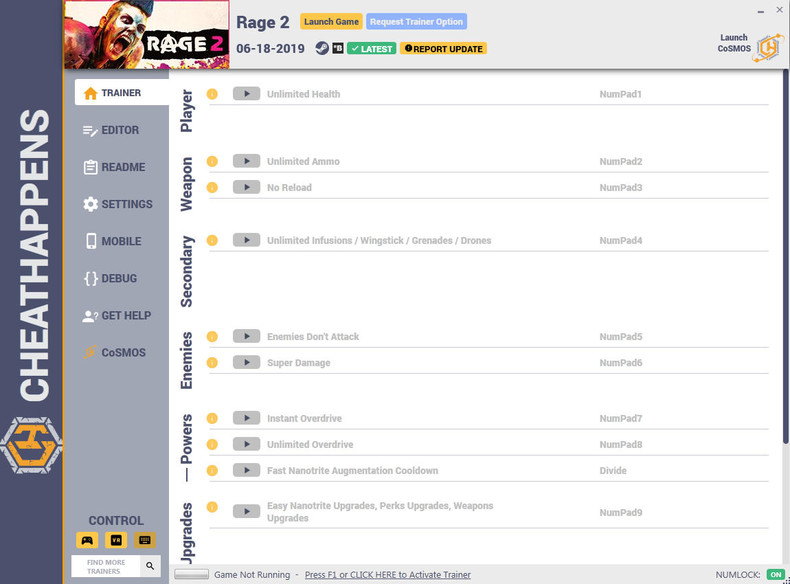Image resolution: width=790 pixels, height=584 pixels.
Task: Toggle Fast Nanotrite Augmentation Cooldown
Action: pyautogui.click(x=246, y=471)
